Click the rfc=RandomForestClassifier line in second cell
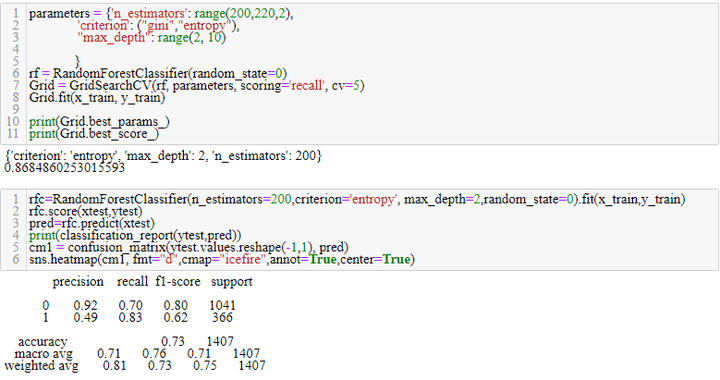 (357, 199)
